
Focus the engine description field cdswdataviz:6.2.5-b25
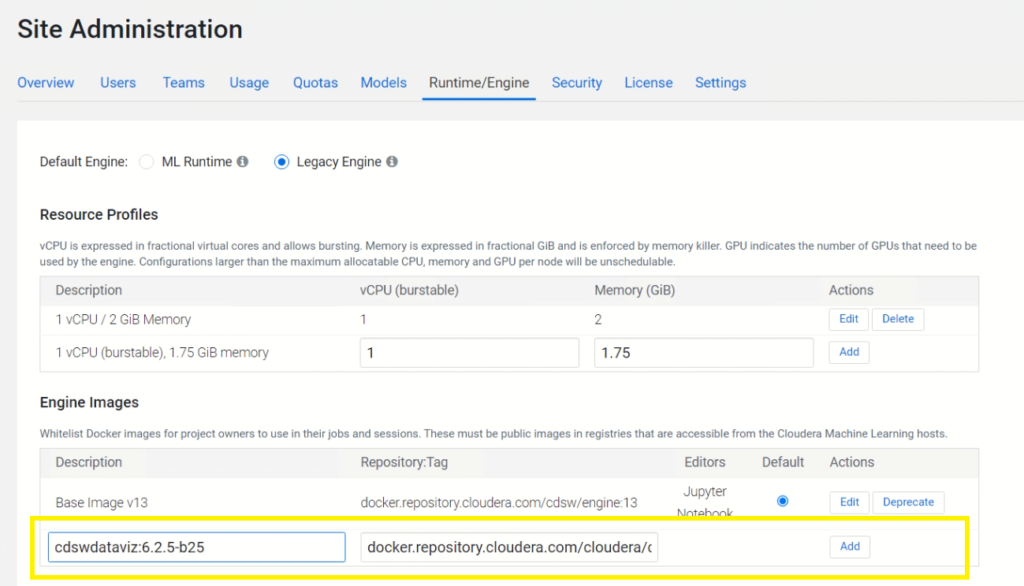197,547
